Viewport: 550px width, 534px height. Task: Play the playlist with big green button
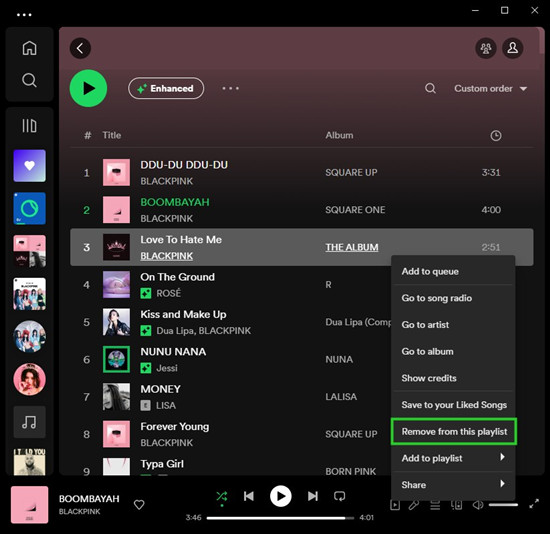pos(88,88)
